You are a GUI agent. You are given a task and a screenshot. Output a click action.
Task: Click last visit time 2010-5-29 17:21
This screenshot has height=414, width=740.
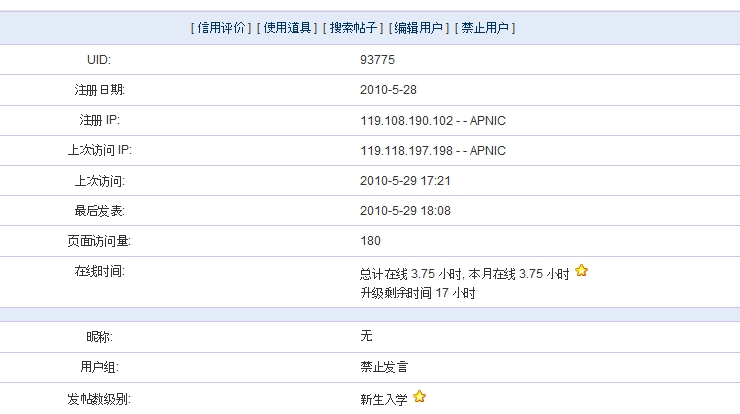coord(405,181)
